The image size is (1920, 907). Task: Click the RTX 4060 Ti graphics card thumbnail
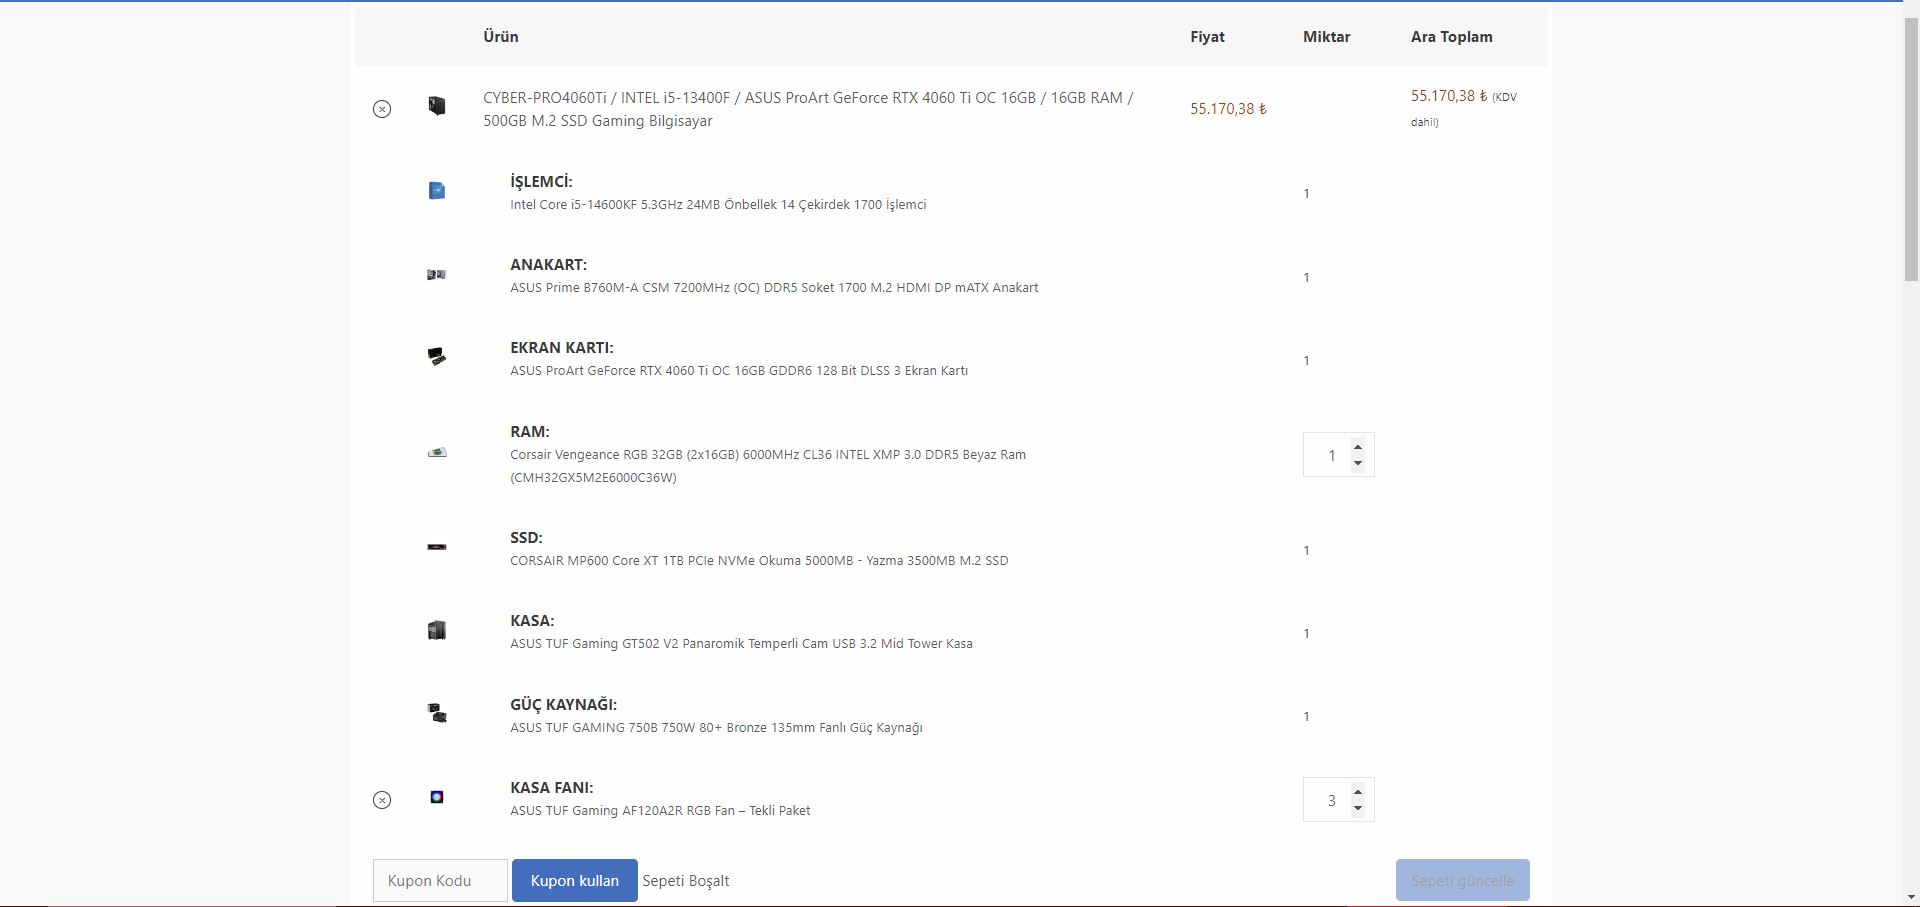pos(437,357)
